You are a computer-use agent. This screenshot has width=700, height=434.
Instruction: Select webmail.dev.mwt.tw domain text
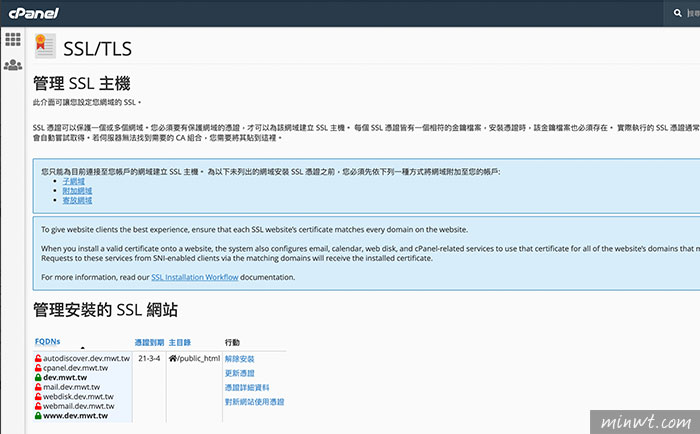(79, 406)
